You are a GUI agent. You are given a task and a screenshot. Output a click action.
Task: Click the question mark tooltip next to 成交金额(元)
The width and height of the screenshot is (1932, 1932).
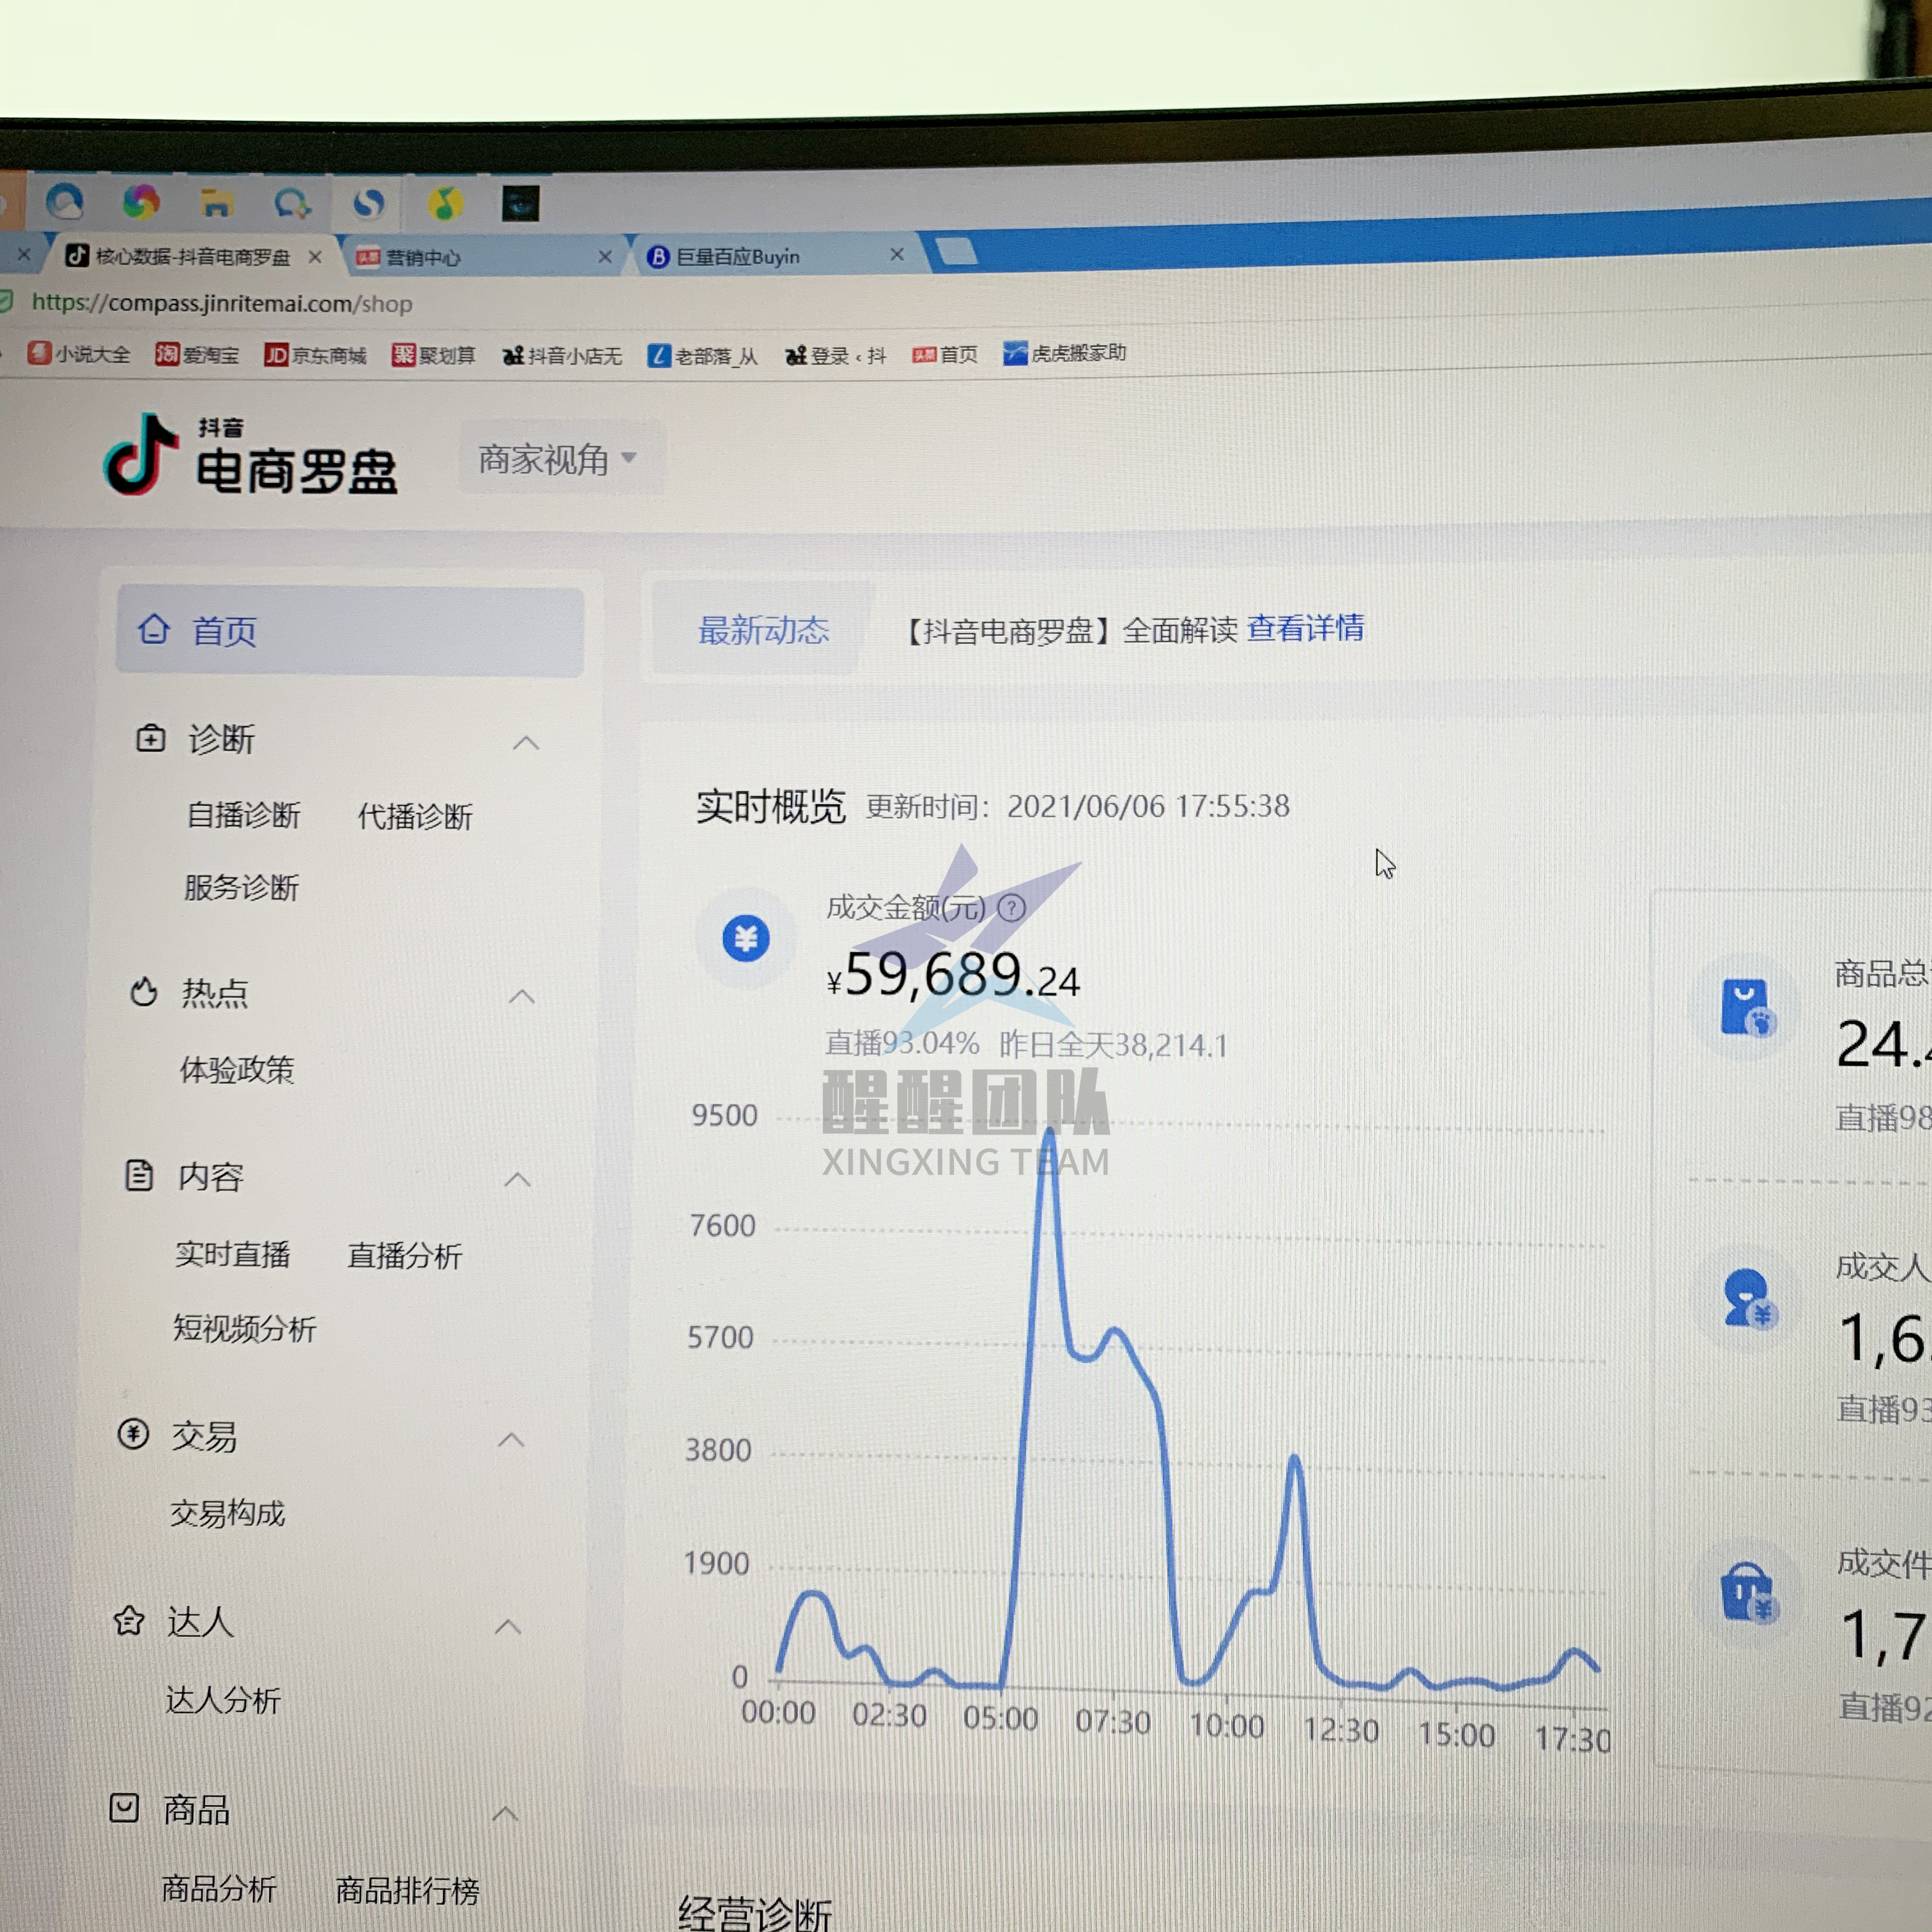tap(1012, 907)
